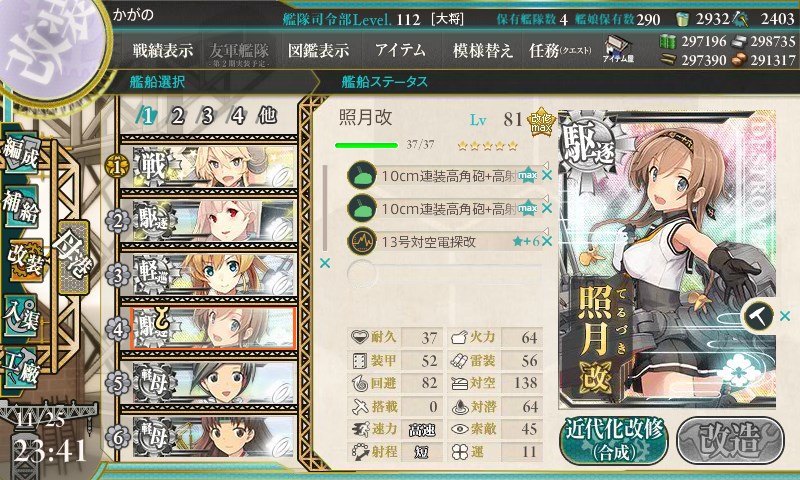Open the 入渠 repair dock sidebar icon

click(x=21, y=315)
